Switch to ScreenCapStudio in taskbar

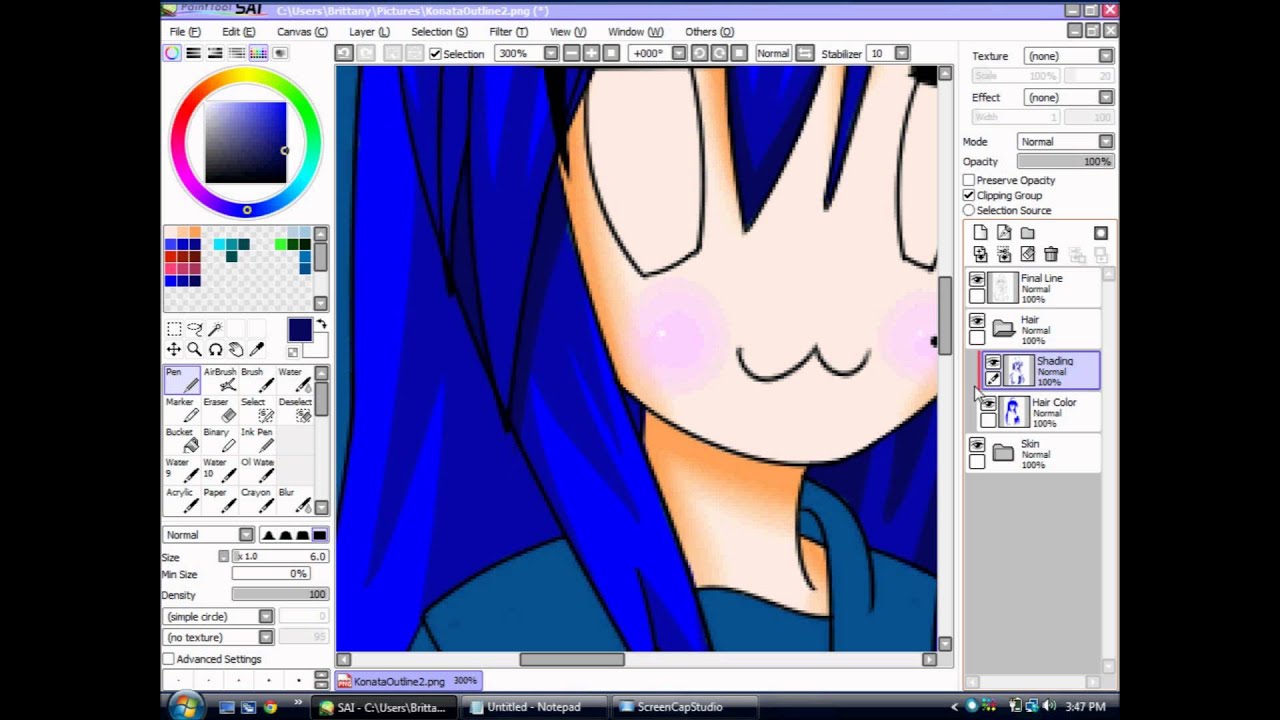coord(685,707)
